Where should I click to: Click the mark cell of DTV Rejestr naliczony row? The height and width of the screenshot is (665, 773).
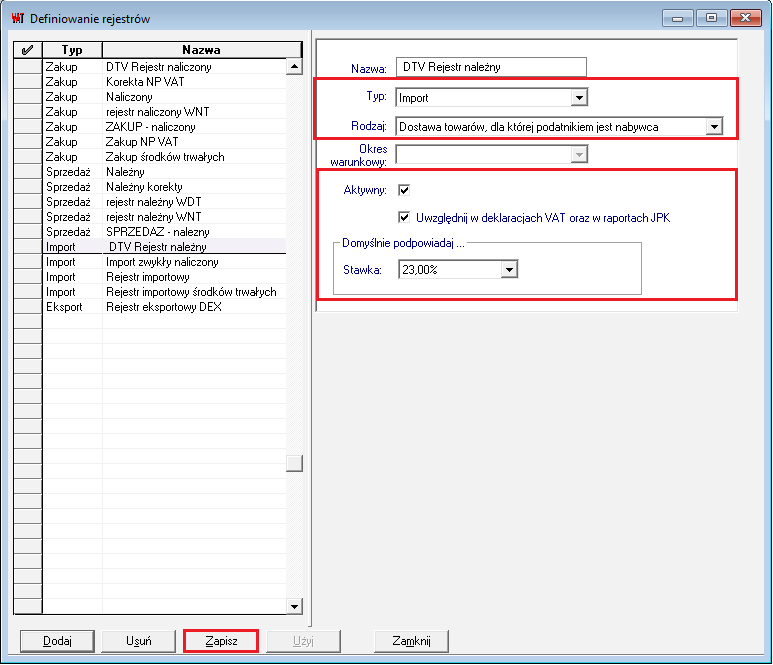[x=28, y=67]
